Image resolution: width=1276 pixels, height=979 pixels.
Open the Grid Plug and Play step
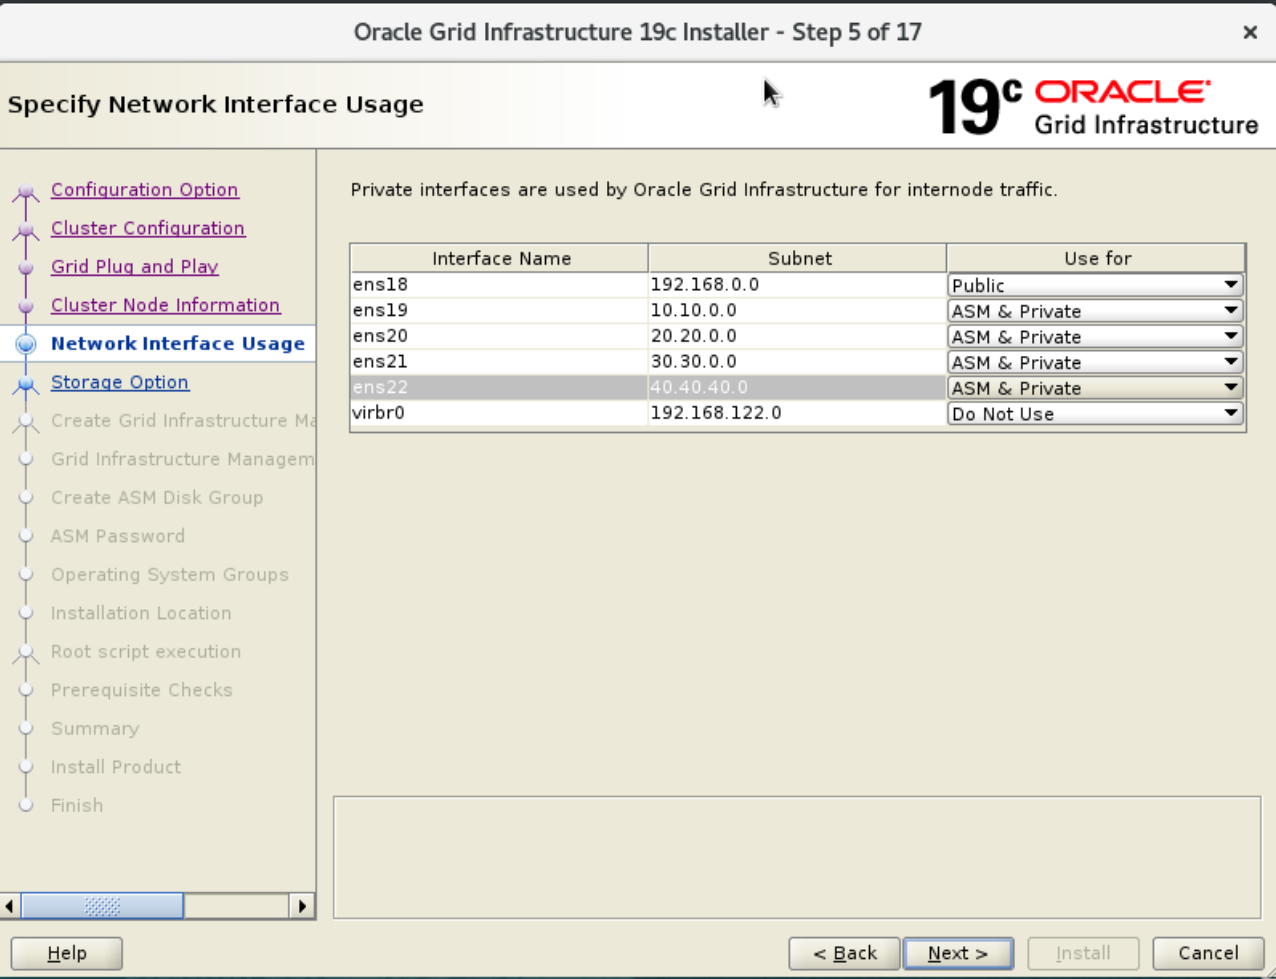click(134, 266)
